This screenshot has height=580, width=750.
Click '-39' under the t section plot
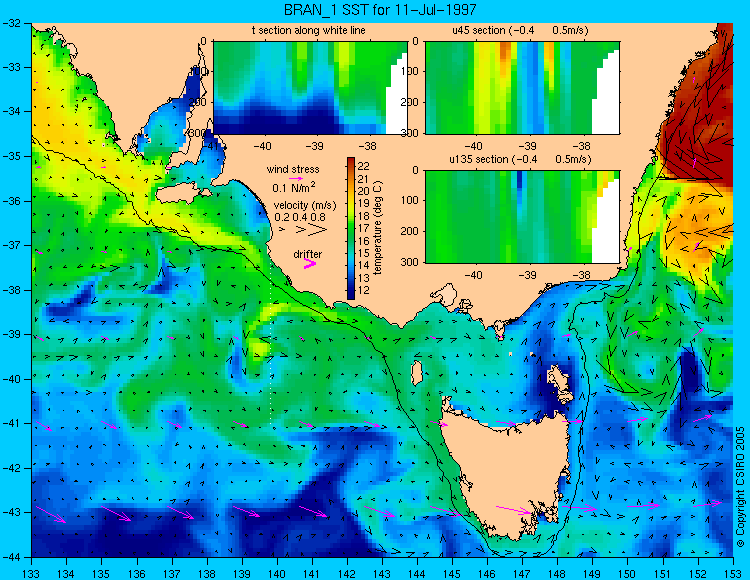(315, 146)
